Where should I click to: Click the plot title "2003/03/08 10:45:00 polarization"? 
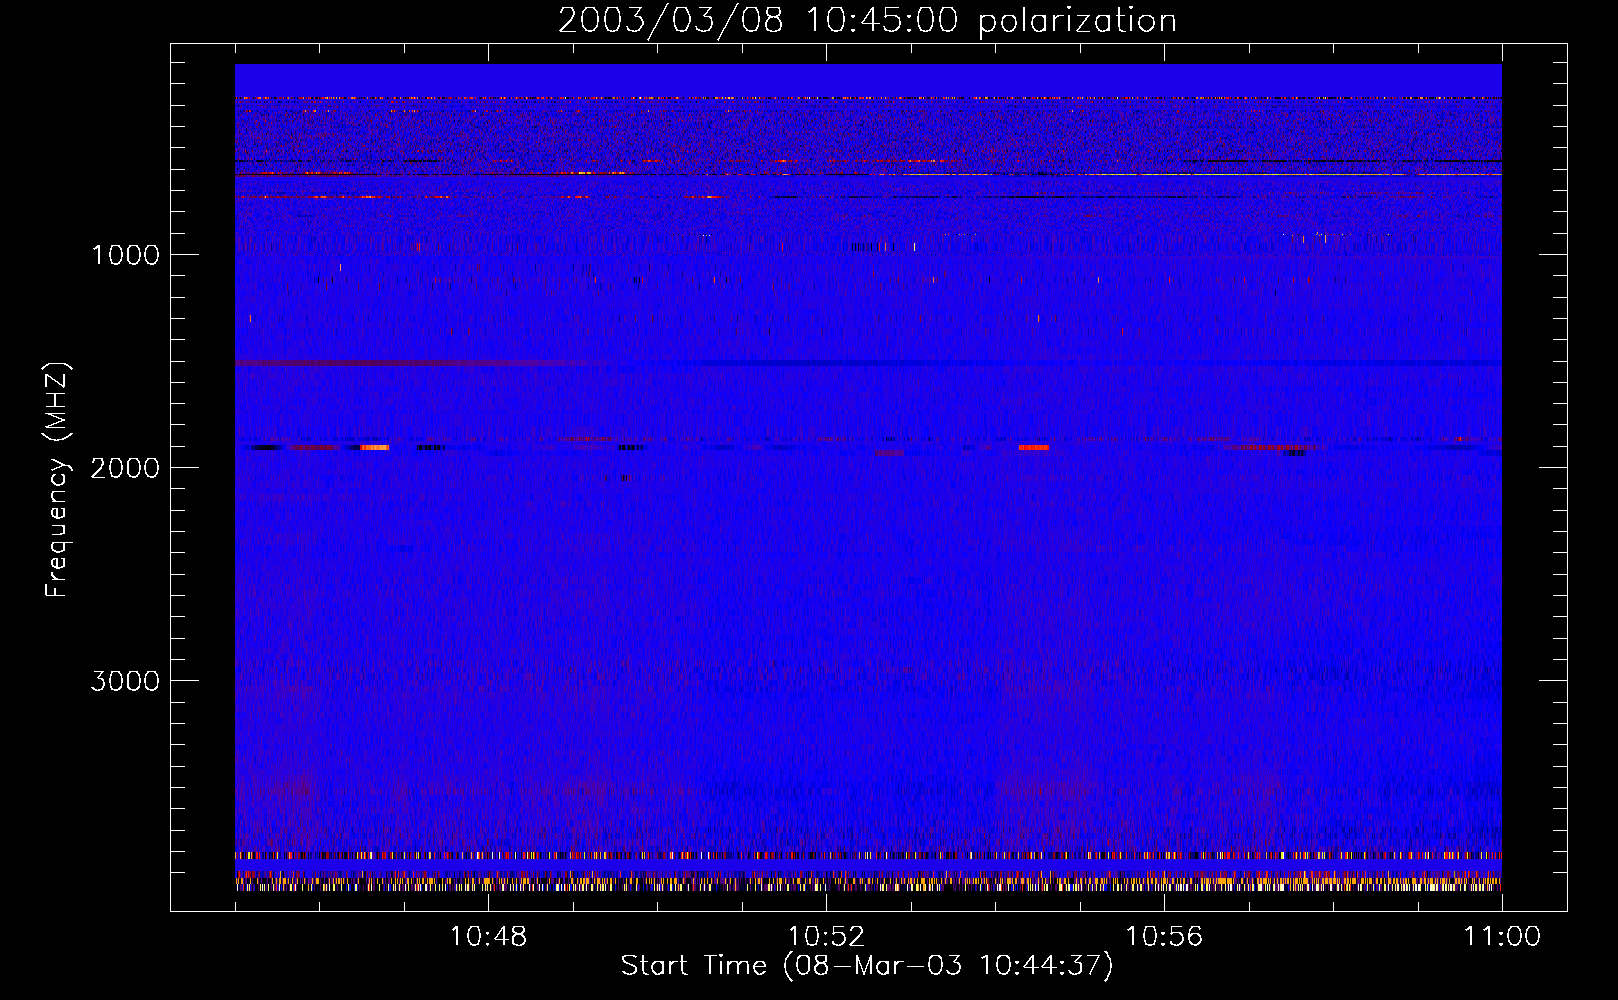tap(867, 21)
